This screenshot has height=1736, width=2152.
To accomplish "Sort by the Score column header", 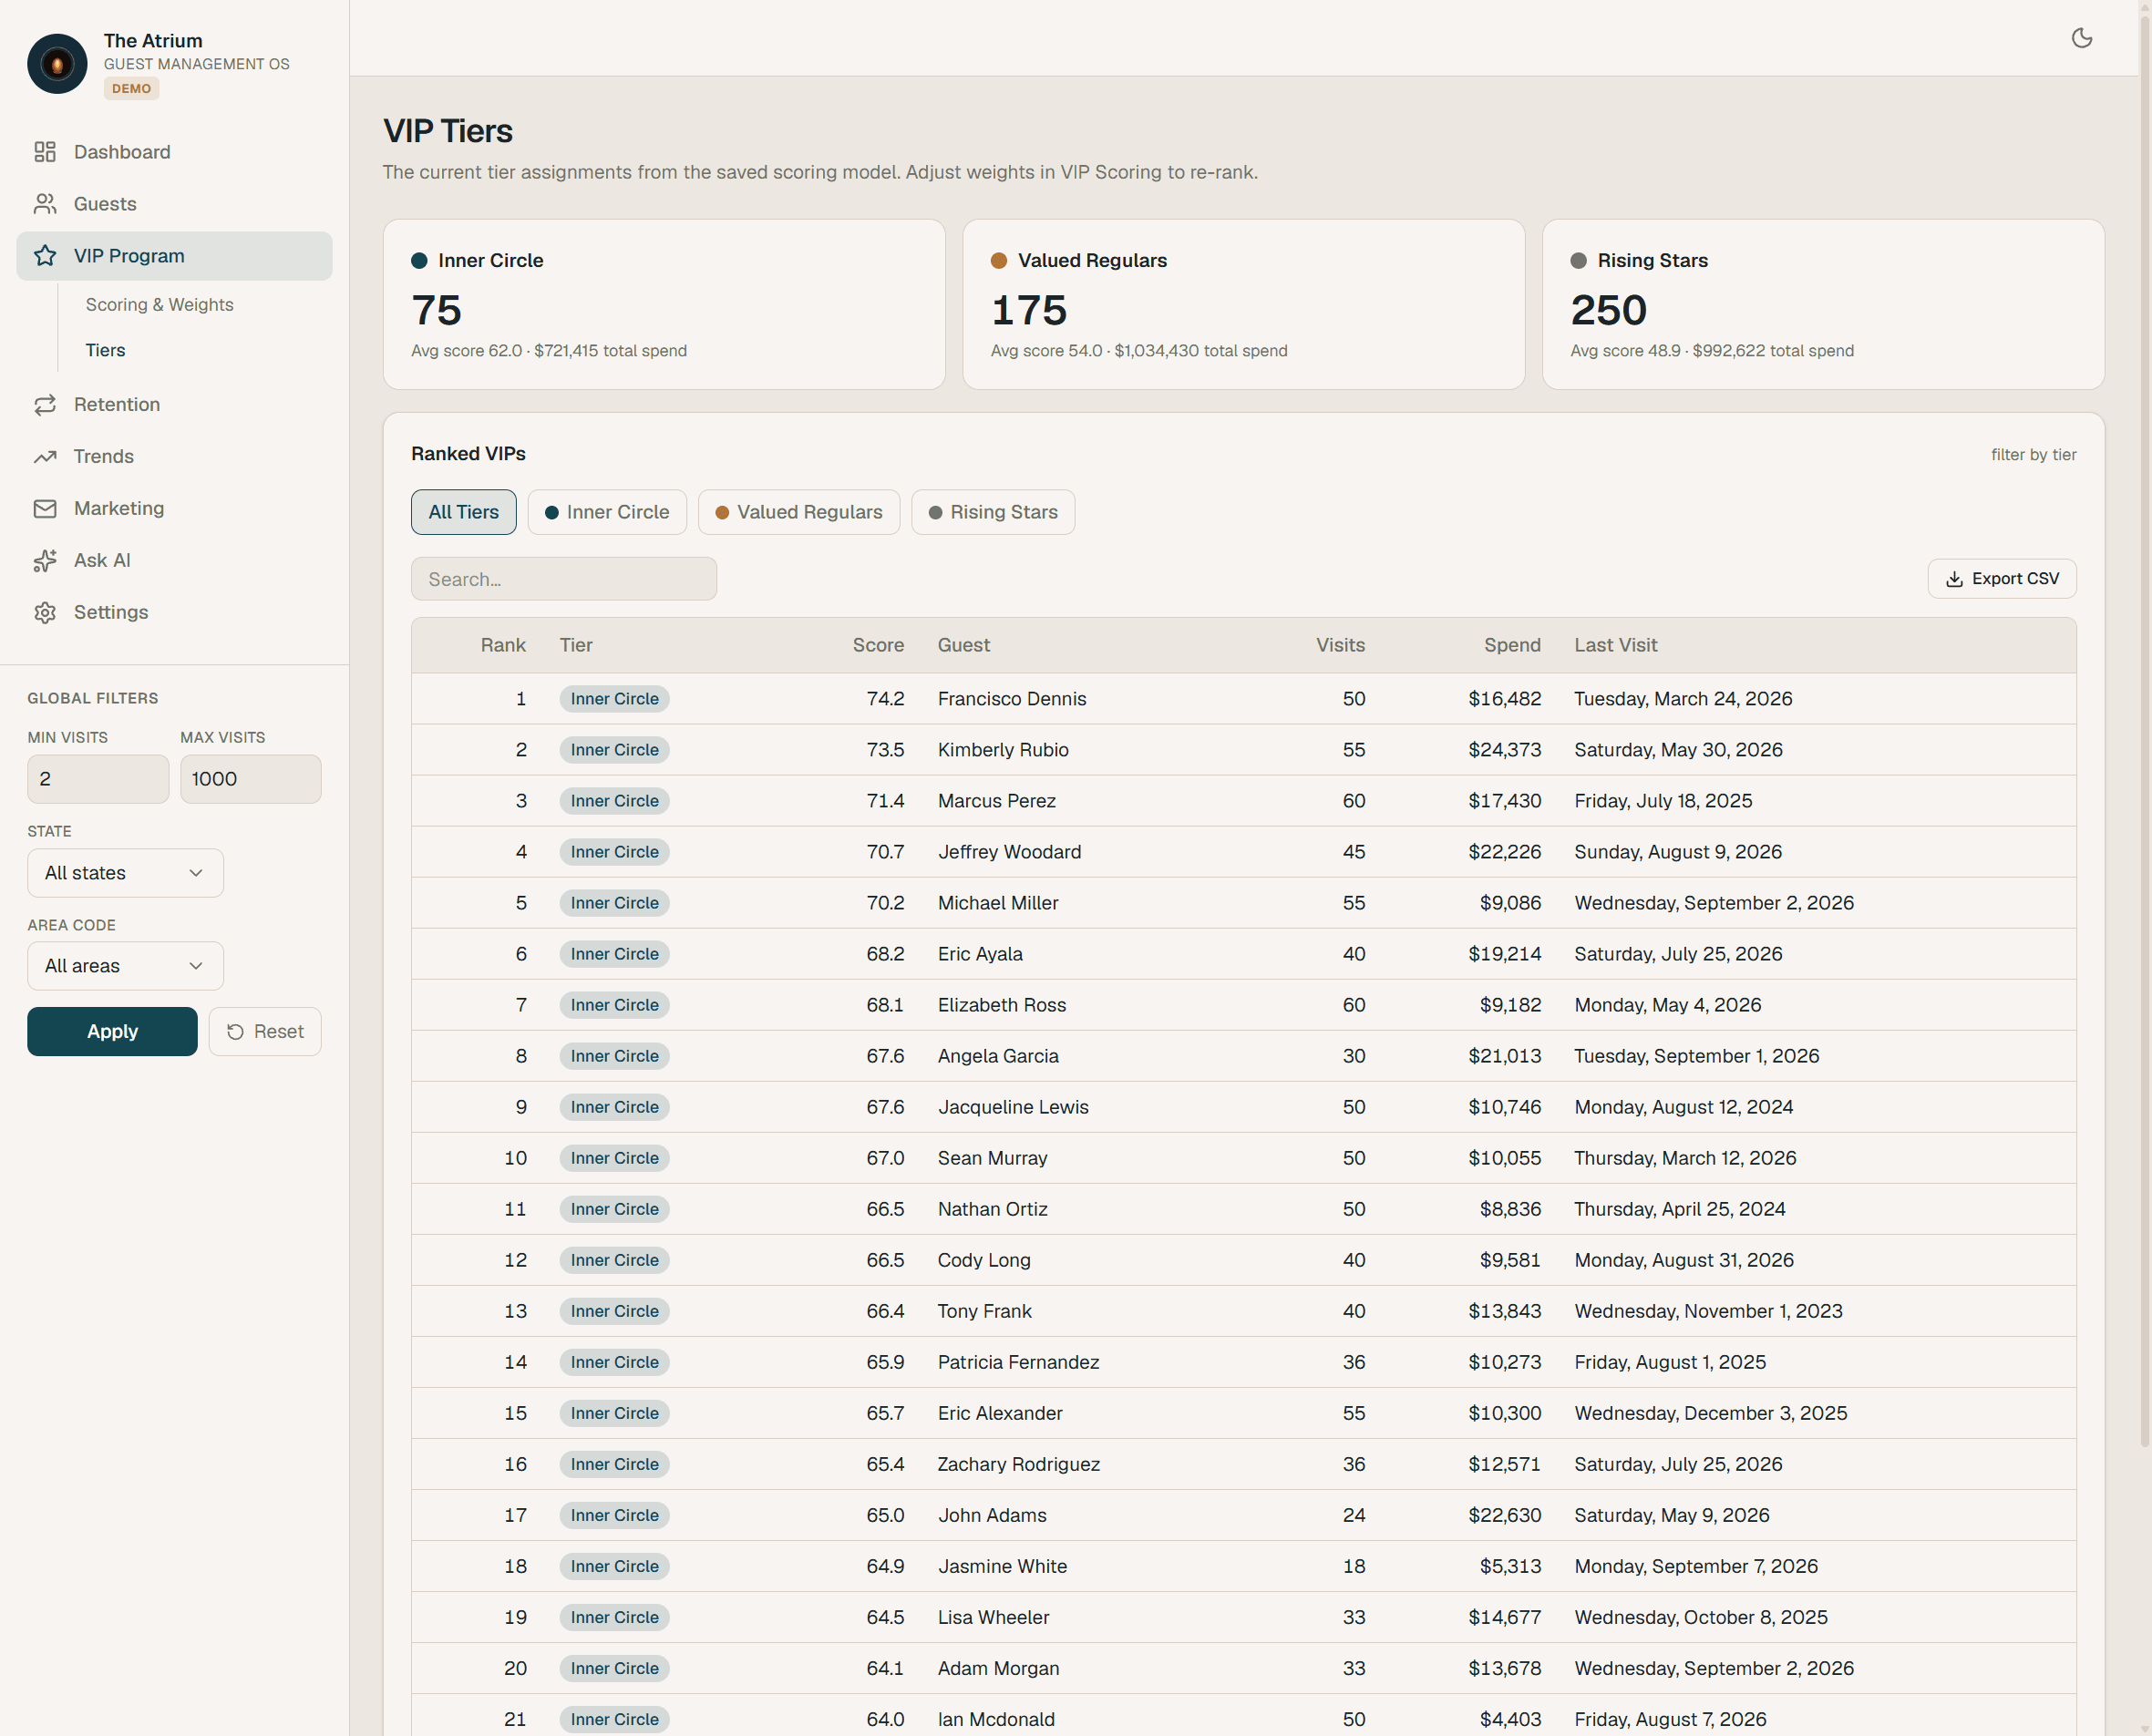I will click(x=878, y=645).
